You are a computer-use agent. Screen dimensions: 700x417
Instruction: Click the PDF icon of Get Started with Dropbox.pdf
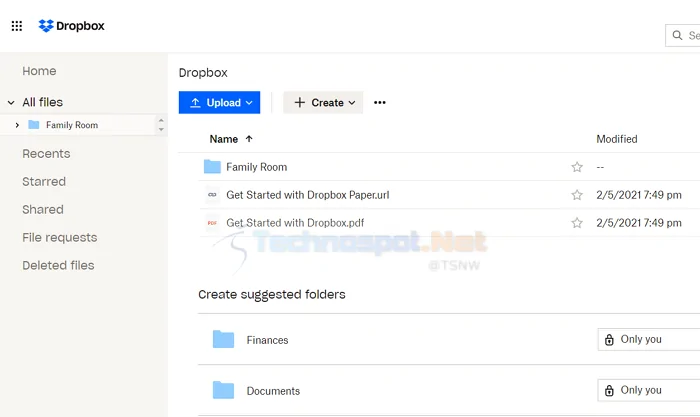point(212,222)
